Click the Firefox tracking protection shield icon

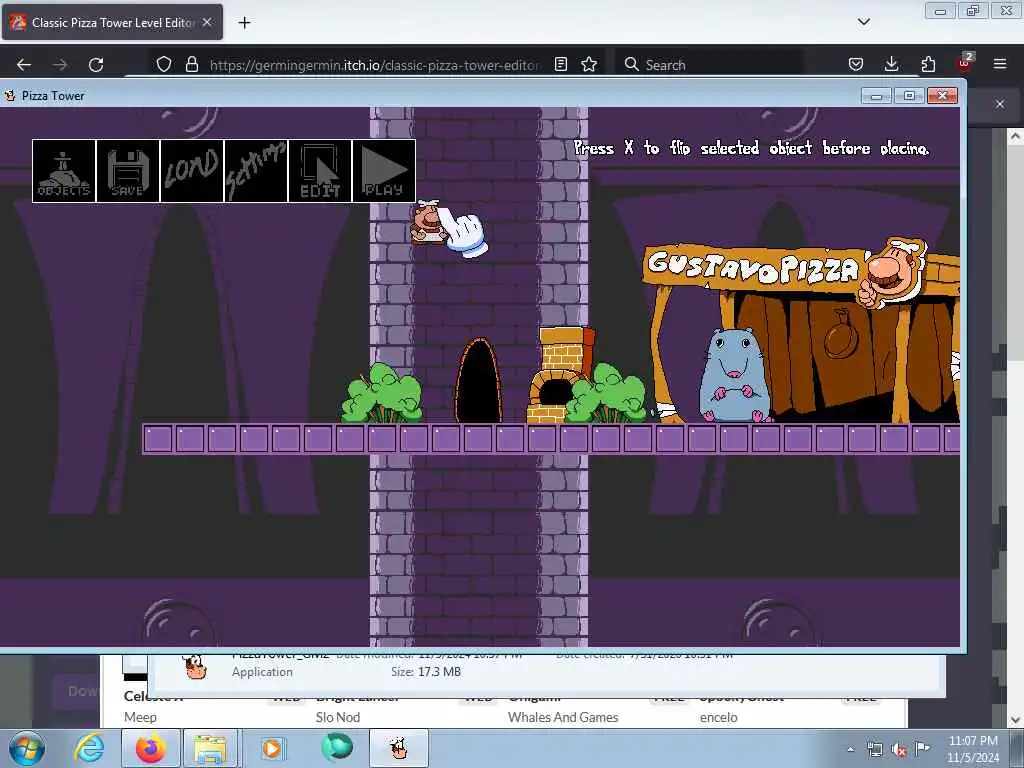pyautogui.click(x=164, y=65)
